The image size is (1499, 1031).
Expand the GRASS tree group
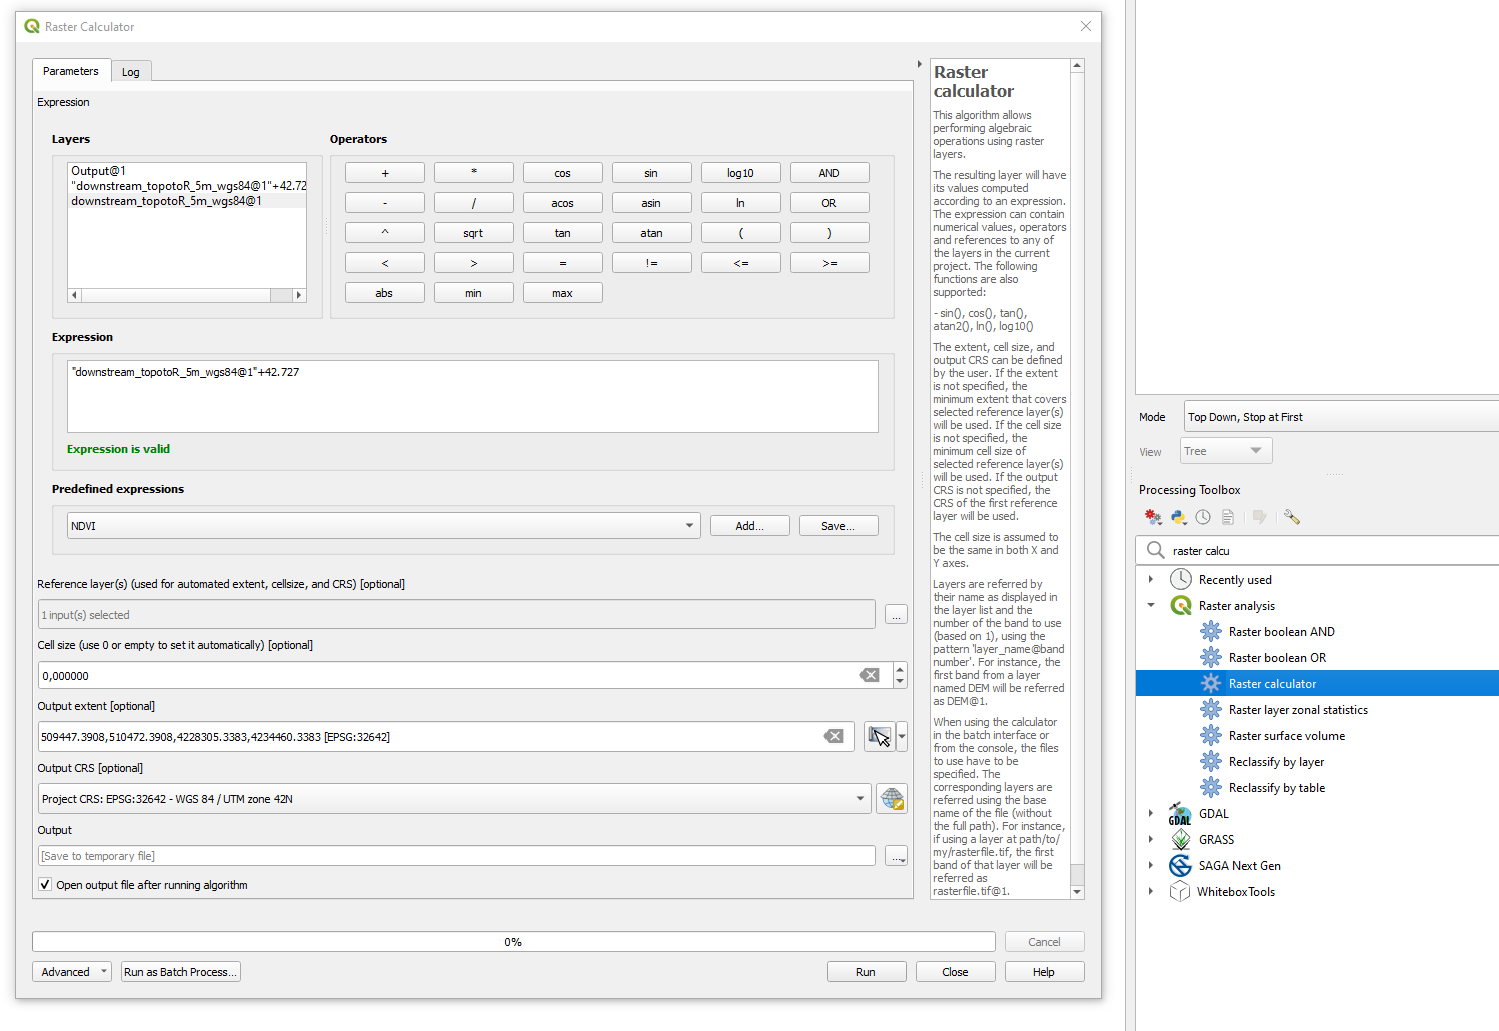coord(1150,839)
